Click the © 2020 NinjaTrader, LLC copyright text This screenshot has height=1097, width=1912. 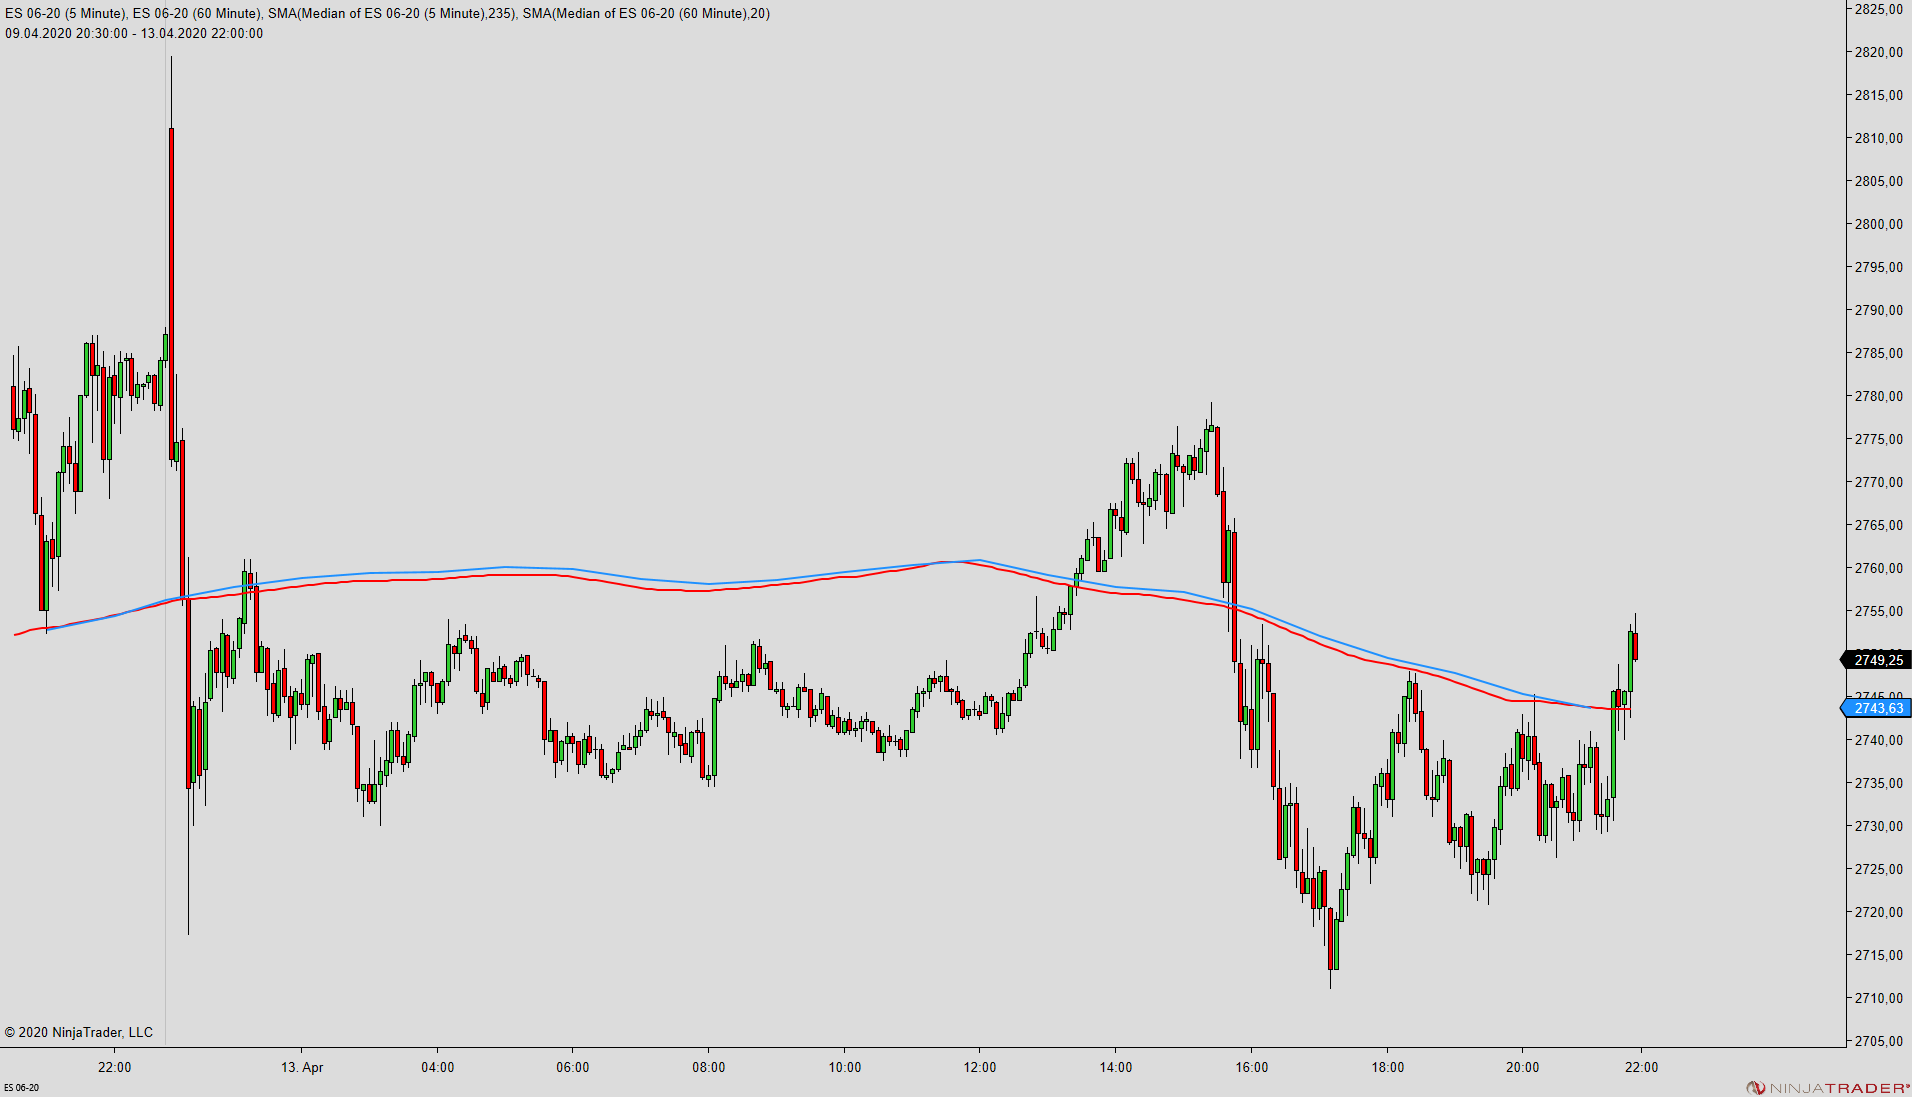pos(79,1032)
